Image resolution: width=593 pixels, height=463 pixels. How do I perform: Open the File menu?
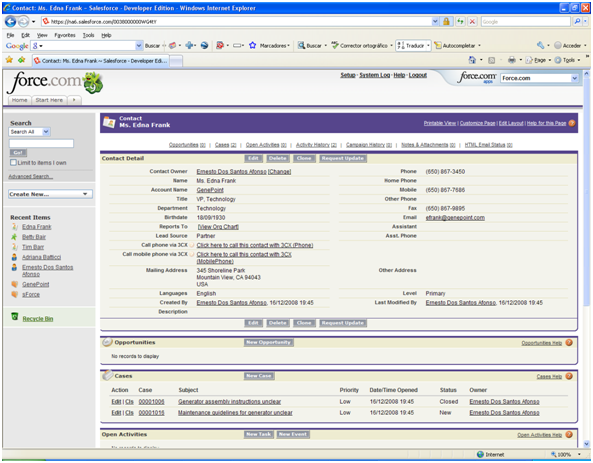click(x=10, y=35)
